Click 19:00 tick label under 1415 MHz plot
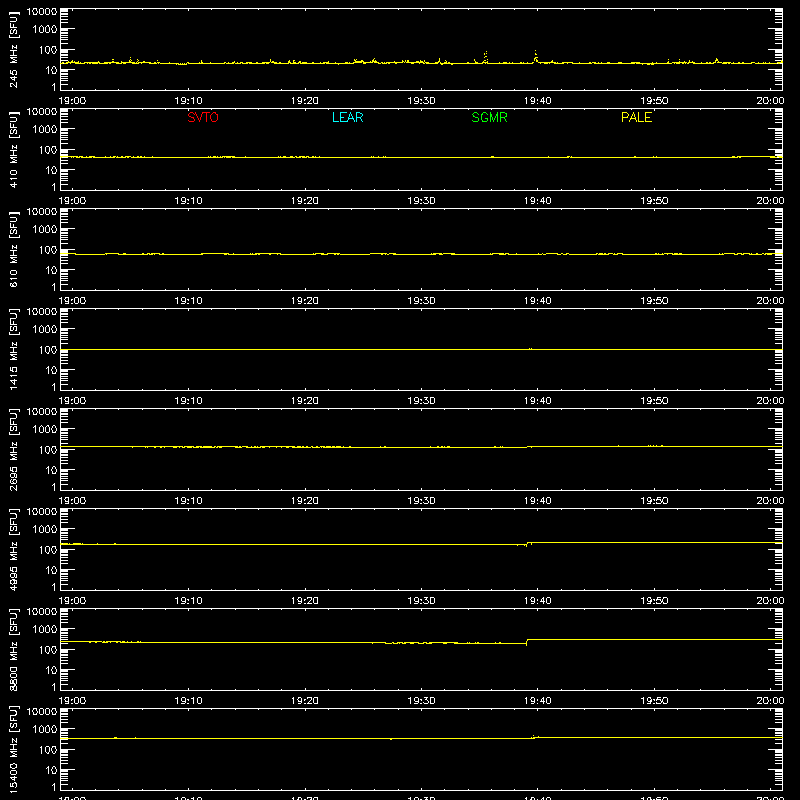The width and height of the screenshot is (800, 800). pos(72,401)
